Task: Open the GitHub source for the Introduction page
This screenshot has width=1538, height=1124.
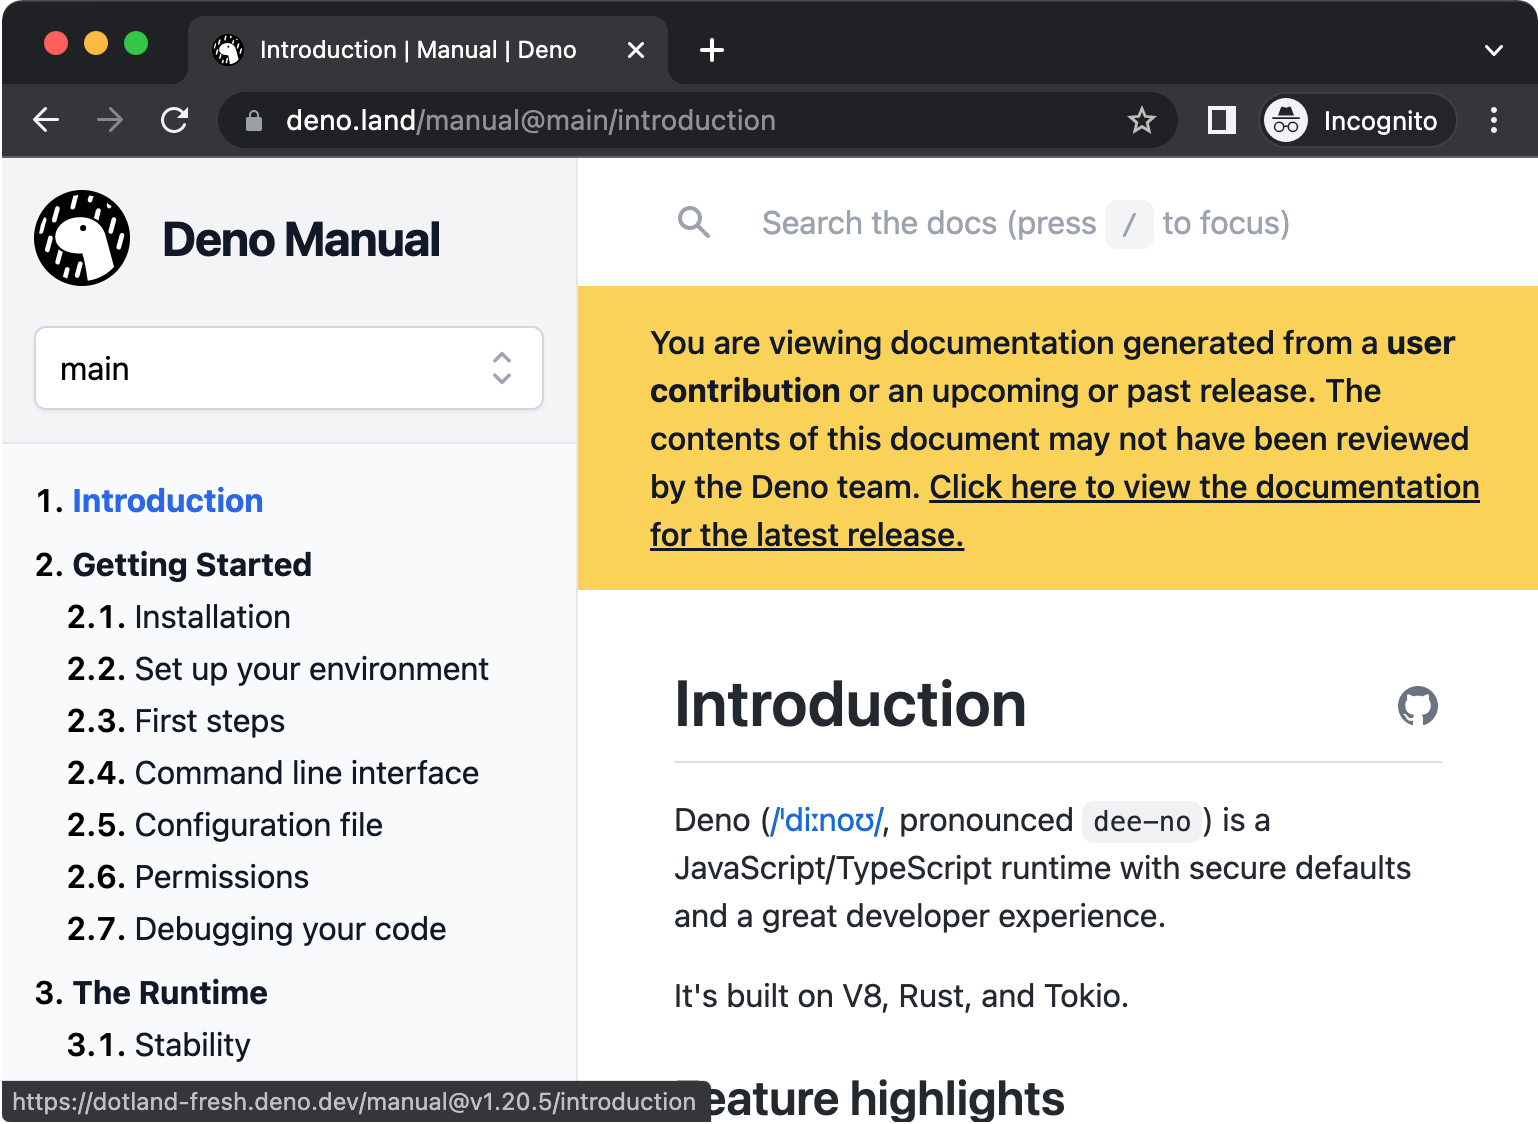Action: click(1417, 706)
